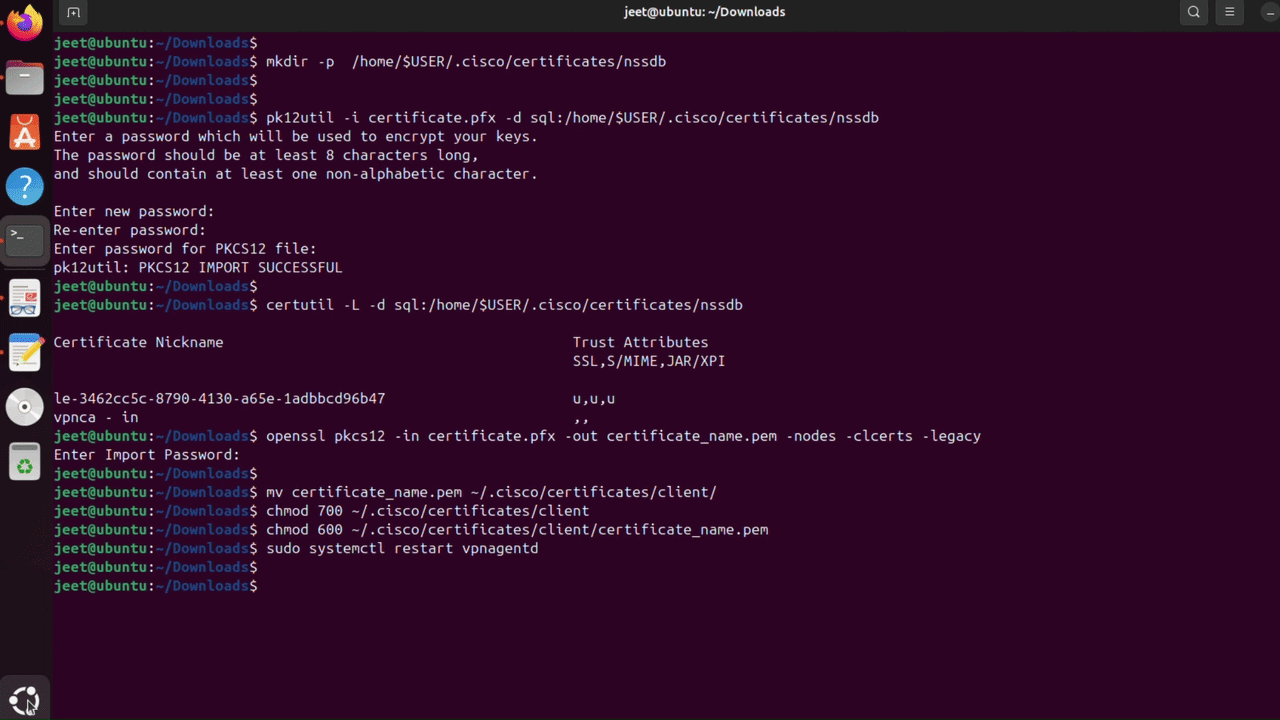Click the 'vpnca - in' entry

tap(96, 417)
